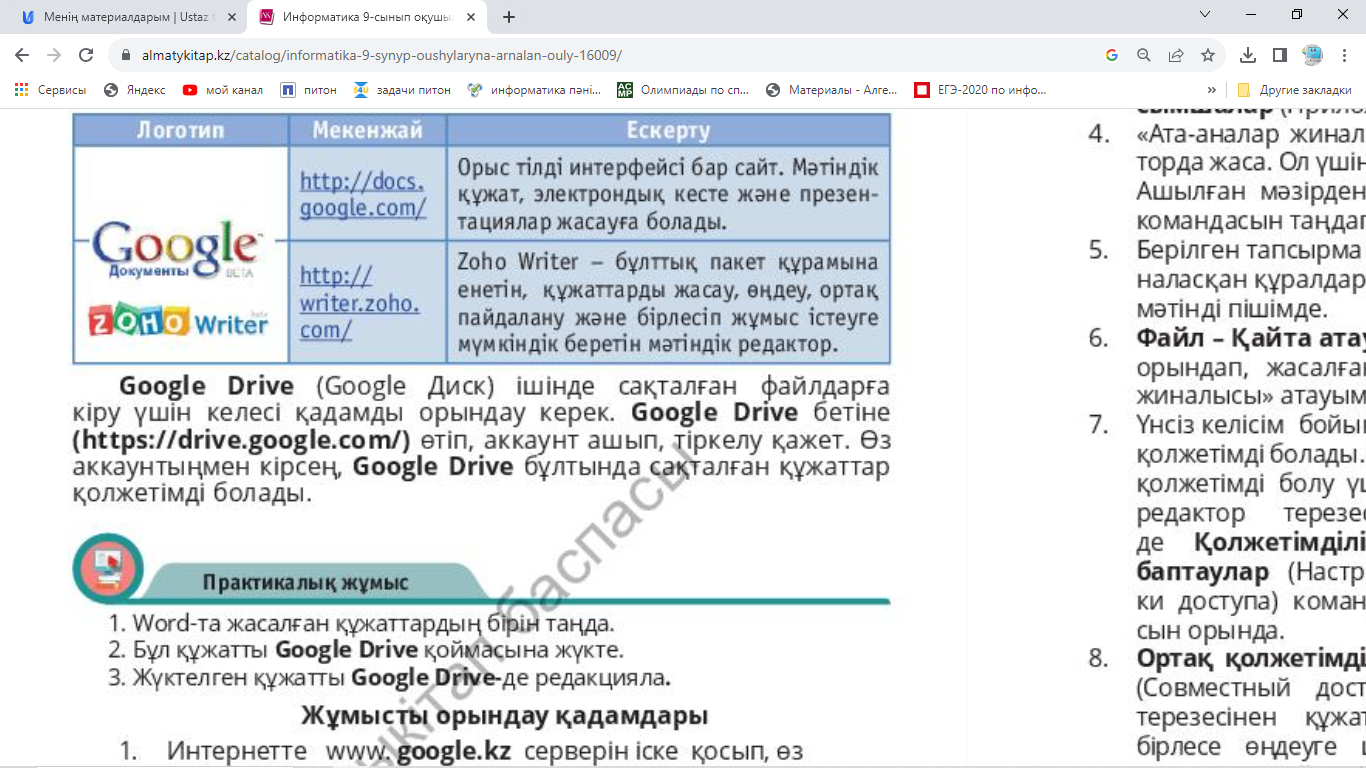Viewport: 1366px width, 768px height.
Task: Click the Практикалық жұмыс heading
Action: pyautogui.click(x=305, y=583)
